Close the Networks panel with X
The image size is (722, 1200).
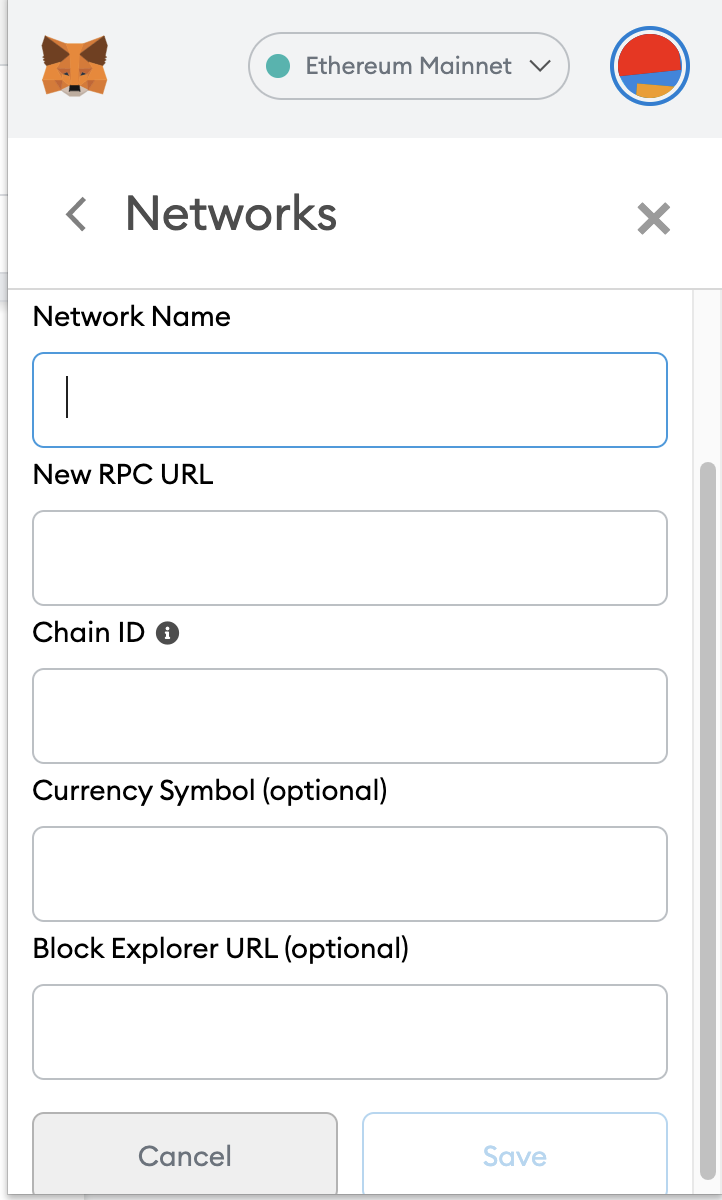click(x=653, y=218)
